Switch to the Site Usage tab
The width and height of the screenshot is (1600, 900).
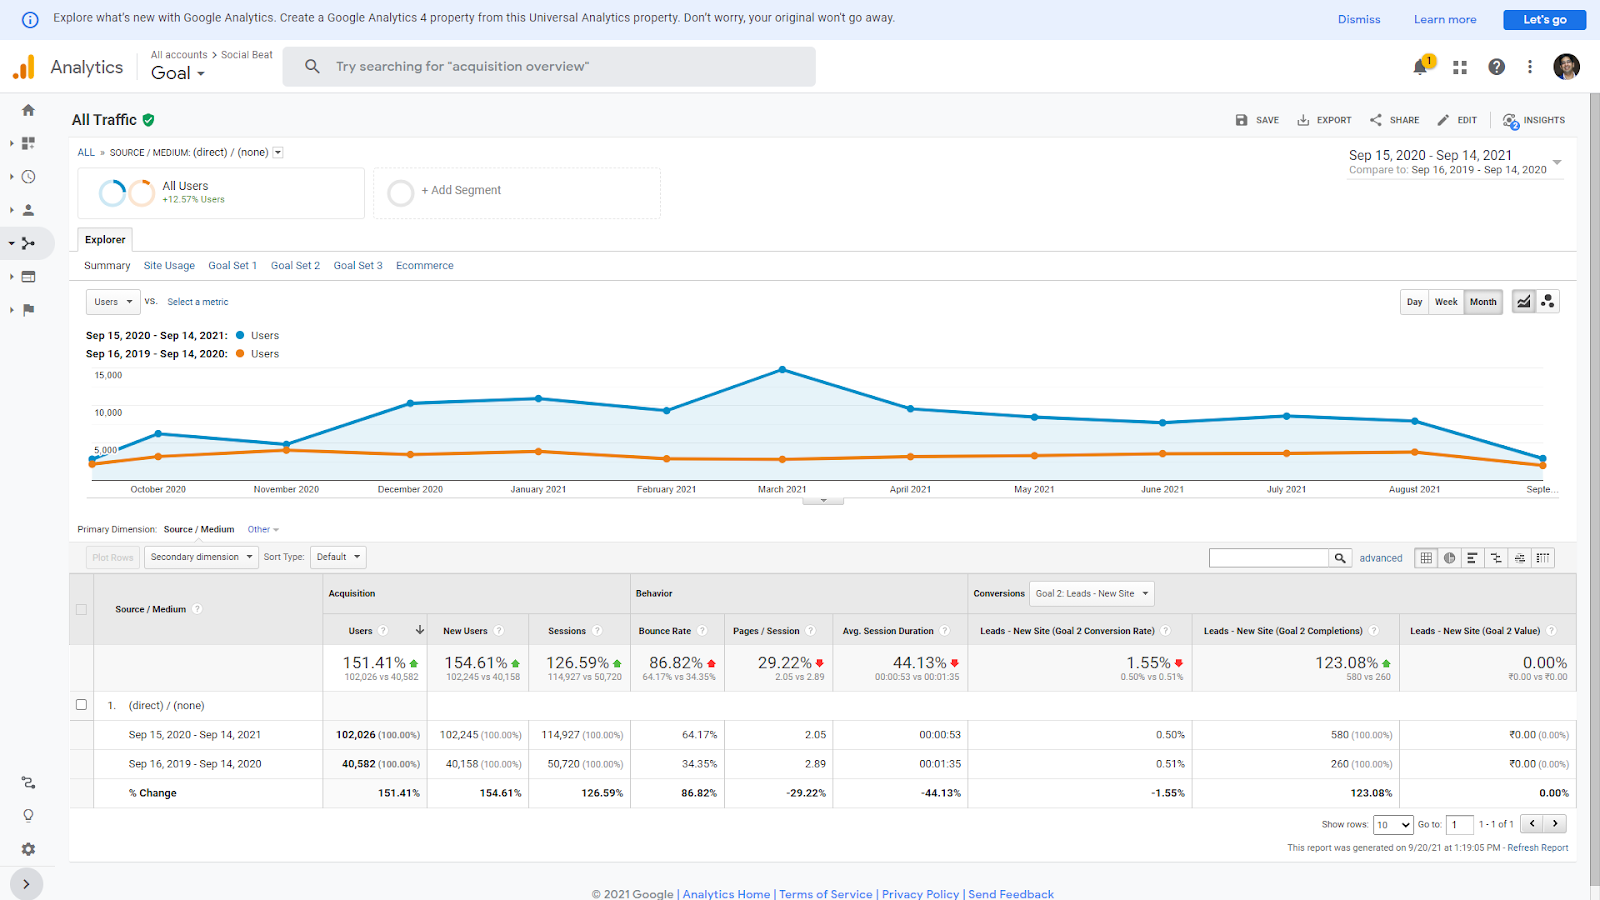point(169,266)
